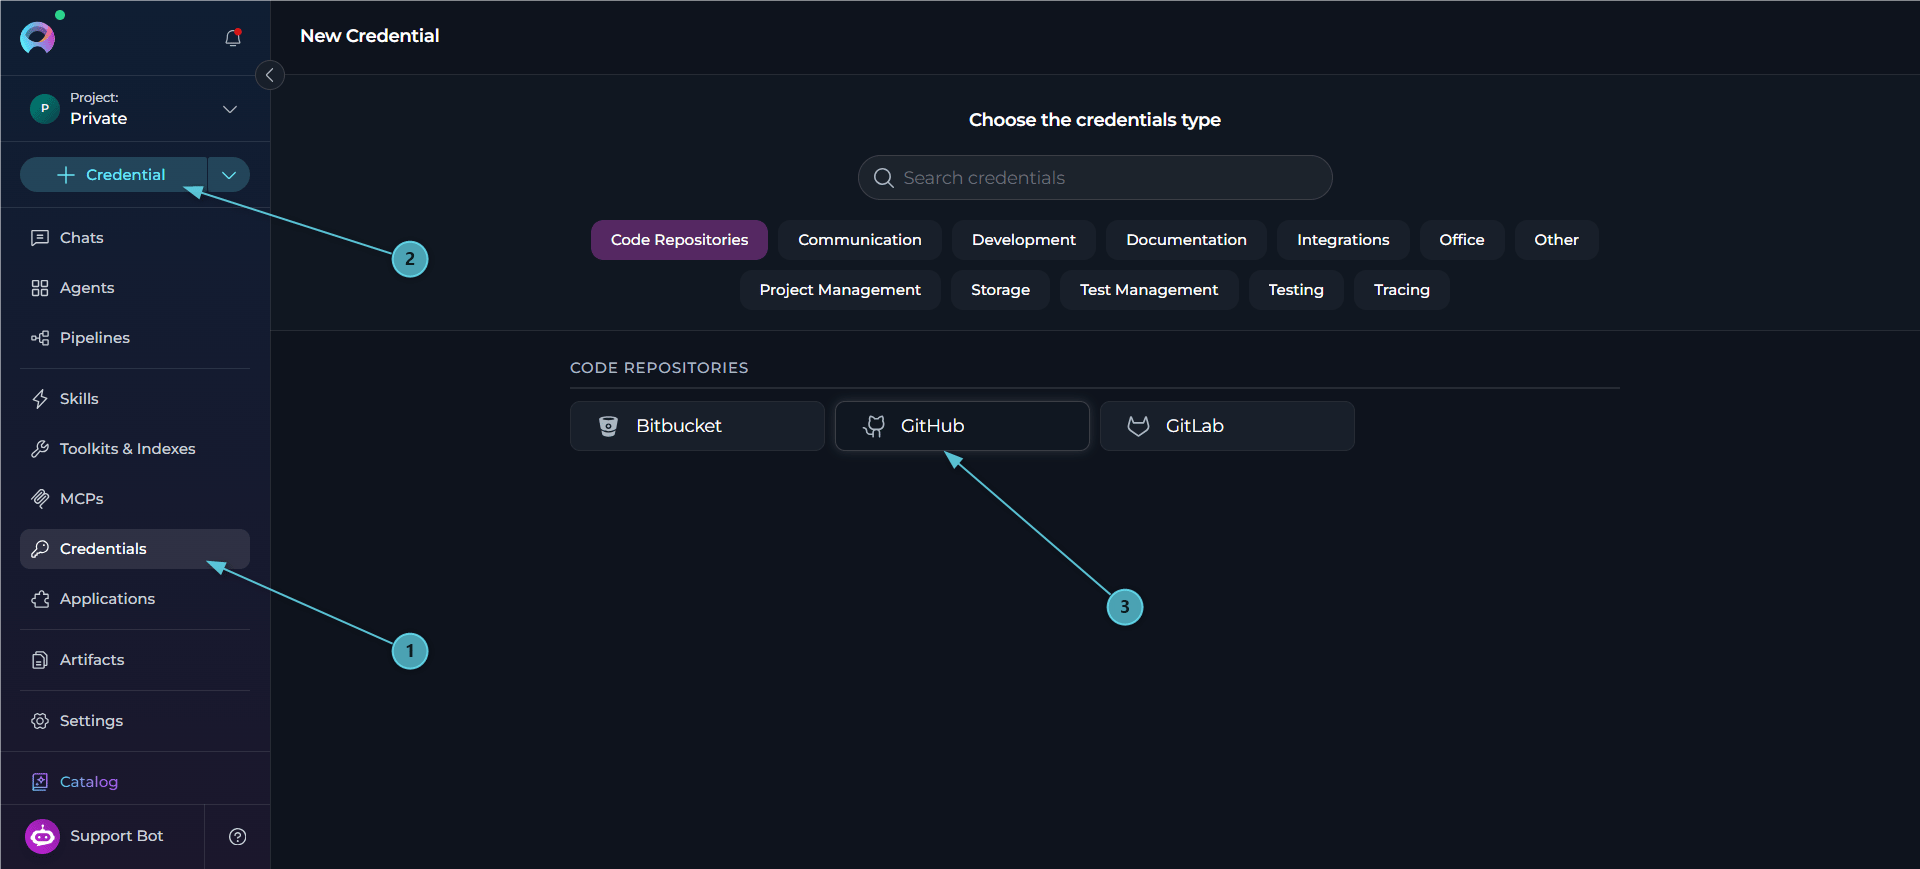
Task: Click the Catalog icon
Action: [x=40, y=782]
